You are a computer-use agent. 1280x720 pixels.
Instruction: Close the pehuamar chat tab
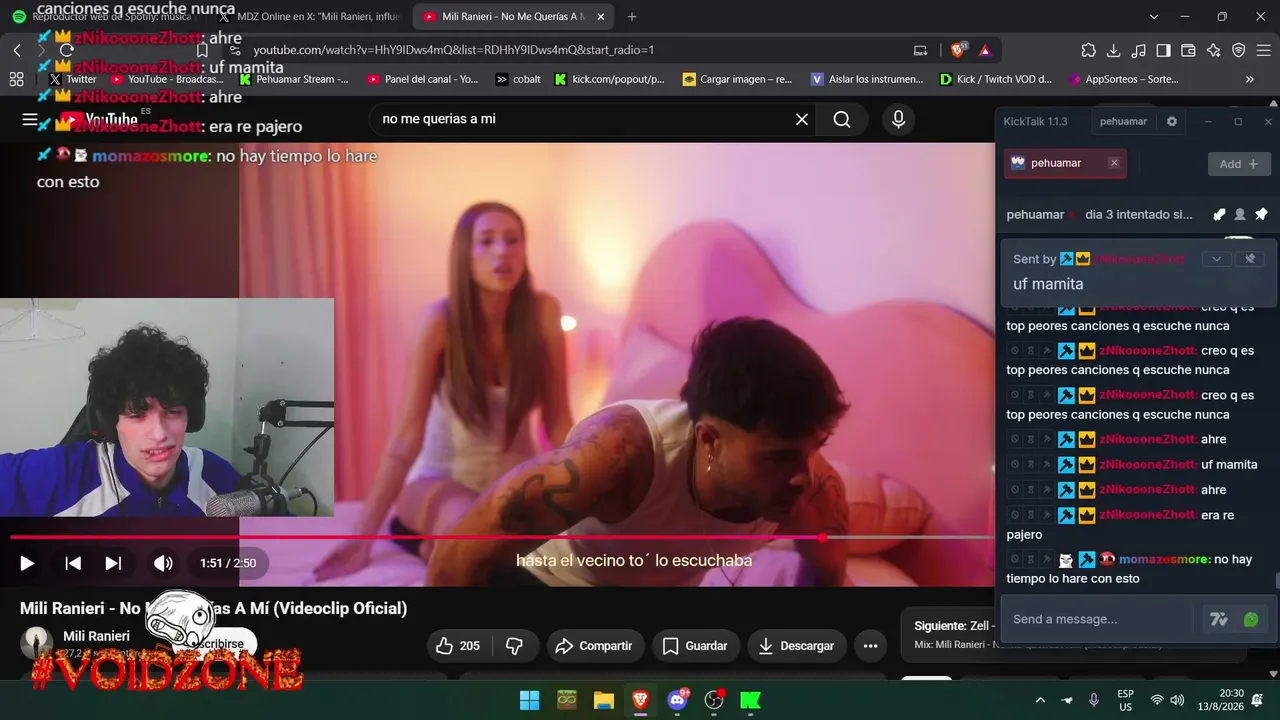pyautogui.click(x=1114, y=163)
